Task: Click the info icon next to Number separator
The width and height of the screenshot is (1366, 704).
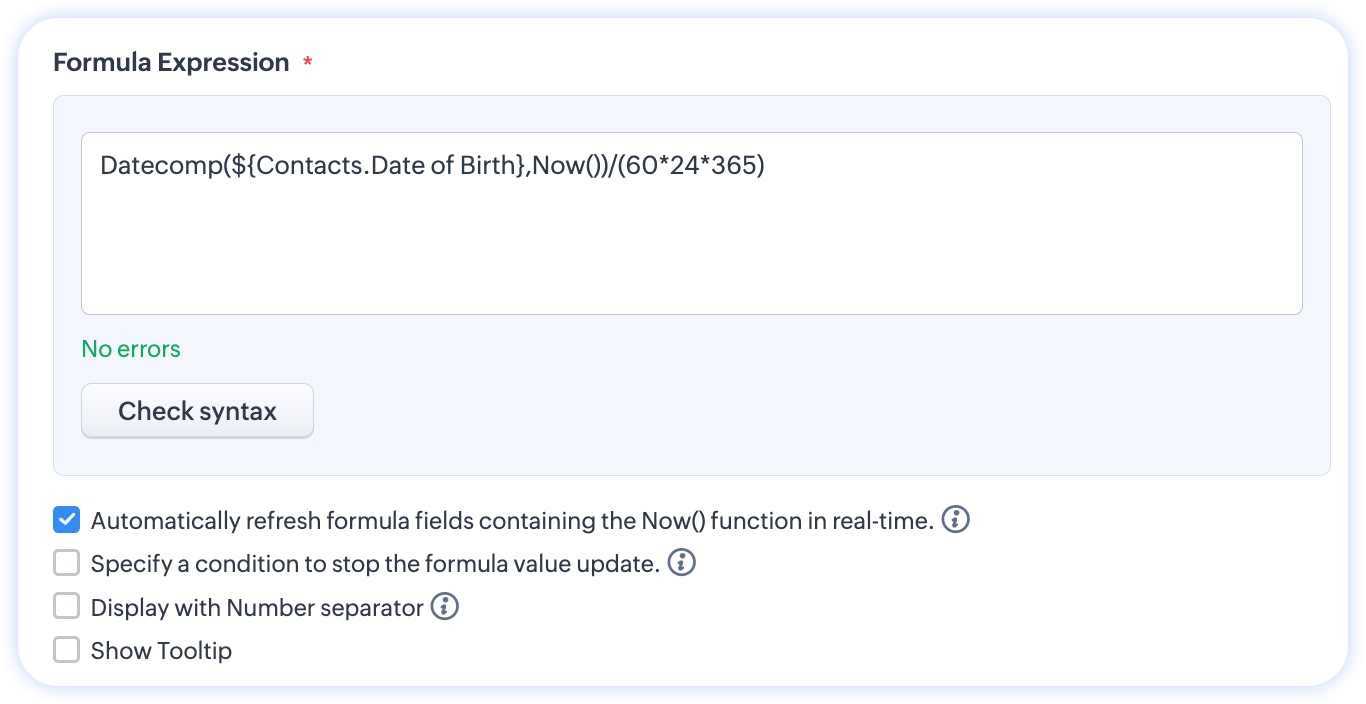Action: tap(444, 607)
